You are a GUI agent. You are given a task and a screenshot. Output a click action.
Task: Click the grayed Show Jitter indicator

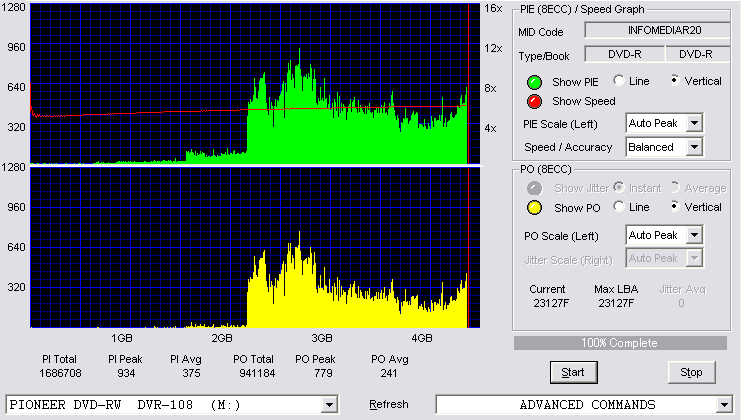click(x=534, y=188)
